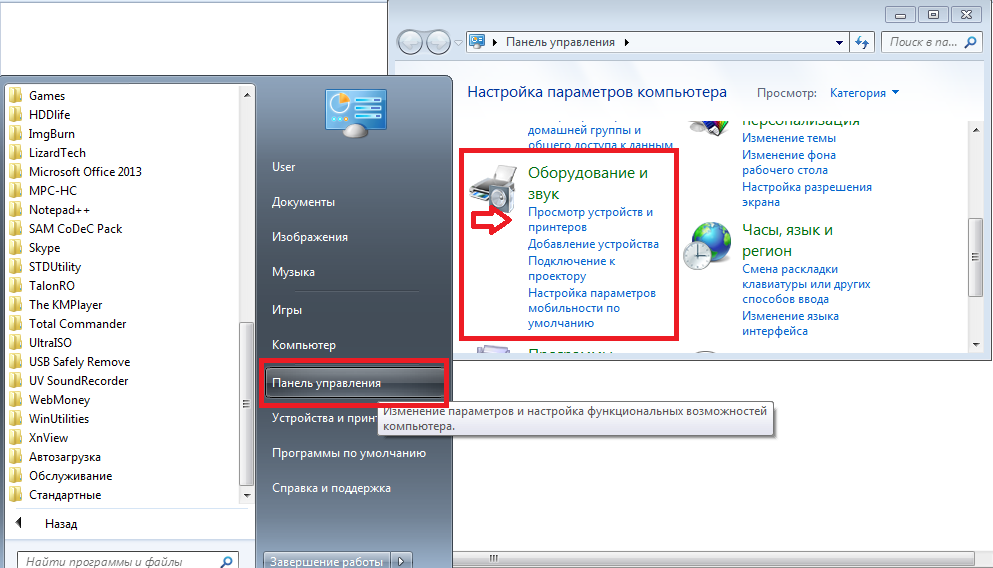The height and width of the screenshot is (568, 993).
Task: Click the Forward navigation arrow button
Action: click(x=438, y=42)
